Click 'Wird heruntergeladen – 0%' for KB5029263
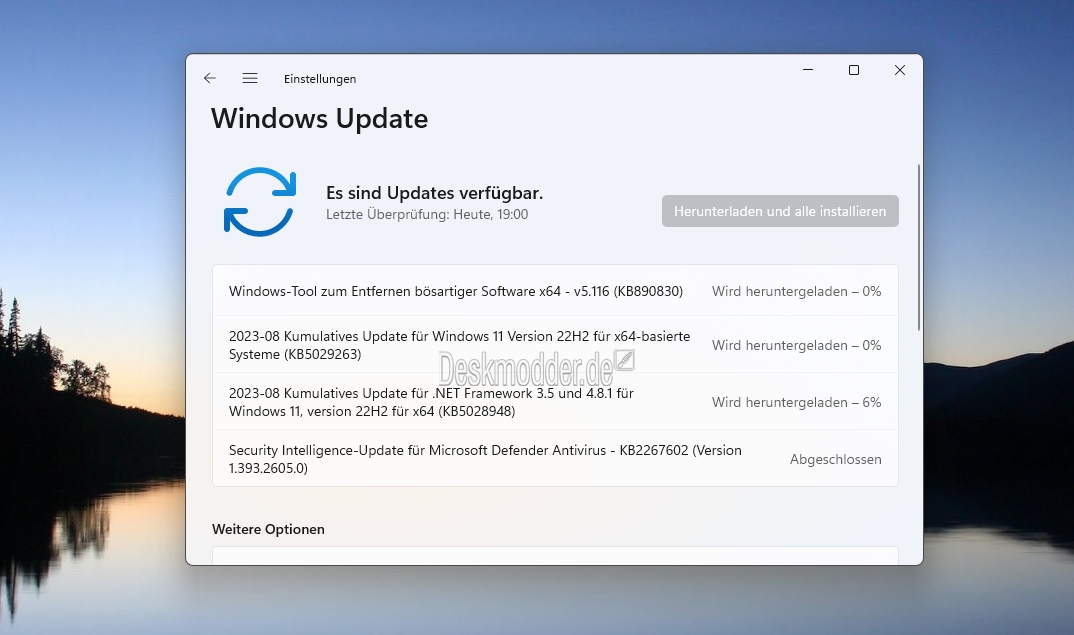The image size is (1074, 635). click(x=797, y=345)
